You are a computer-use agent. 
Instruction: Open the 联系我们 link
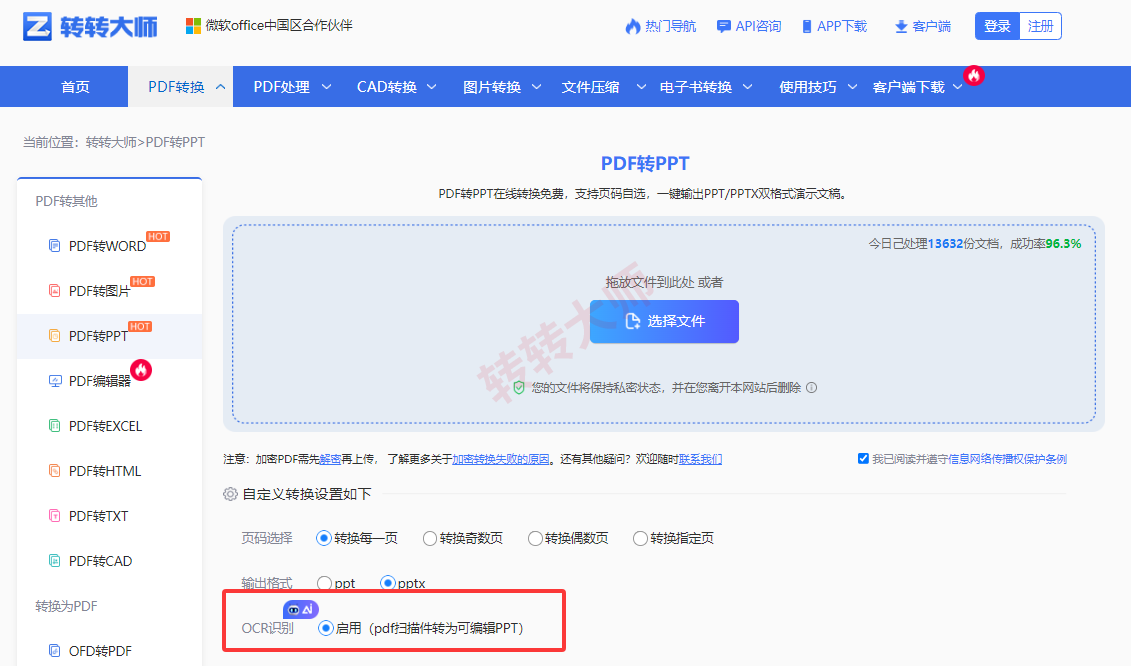tap(700, 459)
